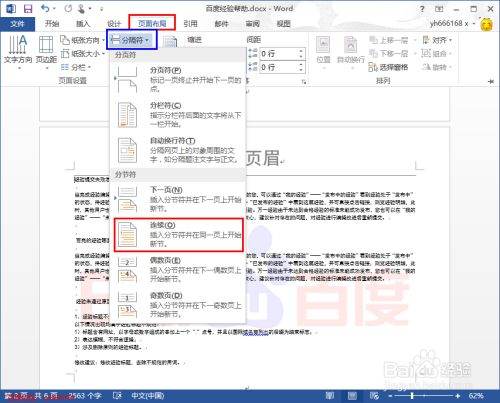Click the proofing status icon
Image resolution: width=500 pixels, height=403 pixels.
click(x=117, y=396)
